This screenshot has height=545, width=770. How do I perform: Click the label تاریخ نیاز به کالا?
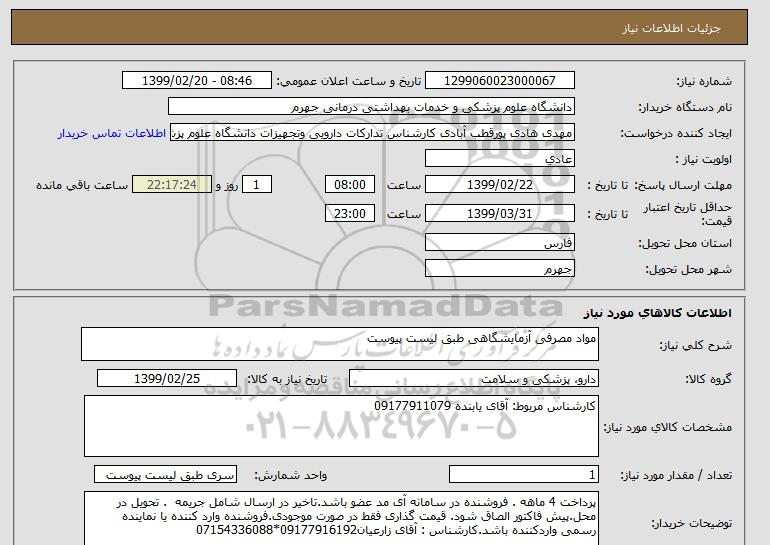(x=287, y=379)
